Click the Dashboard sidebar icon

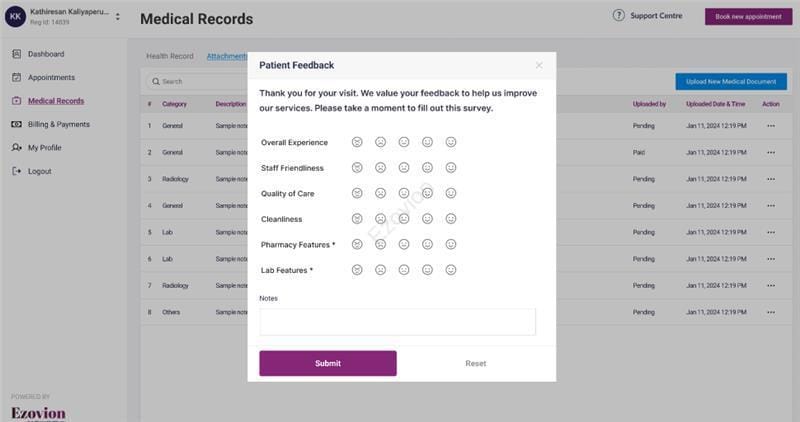[x=17, y=54]
